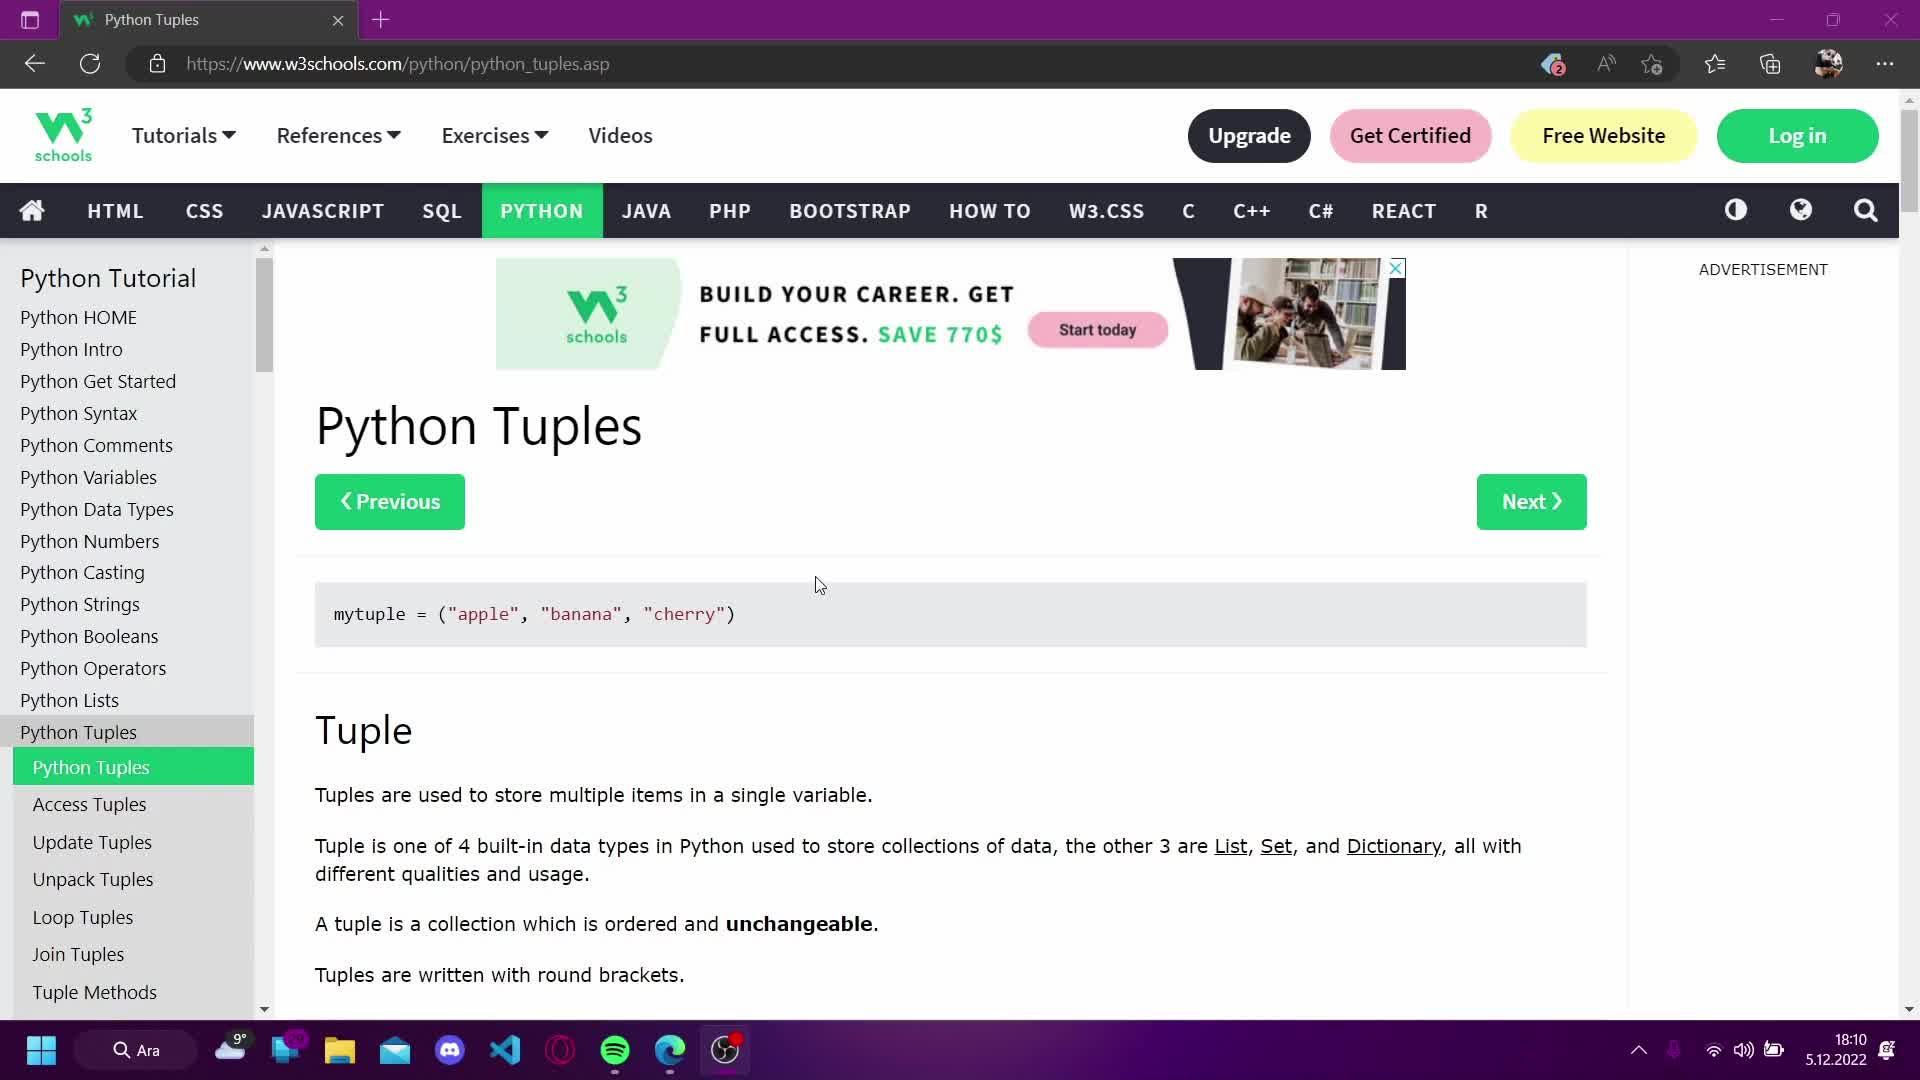The image size is (1920, 1080).
Task: Open Read aloud icon
Action: (1606, 64)
